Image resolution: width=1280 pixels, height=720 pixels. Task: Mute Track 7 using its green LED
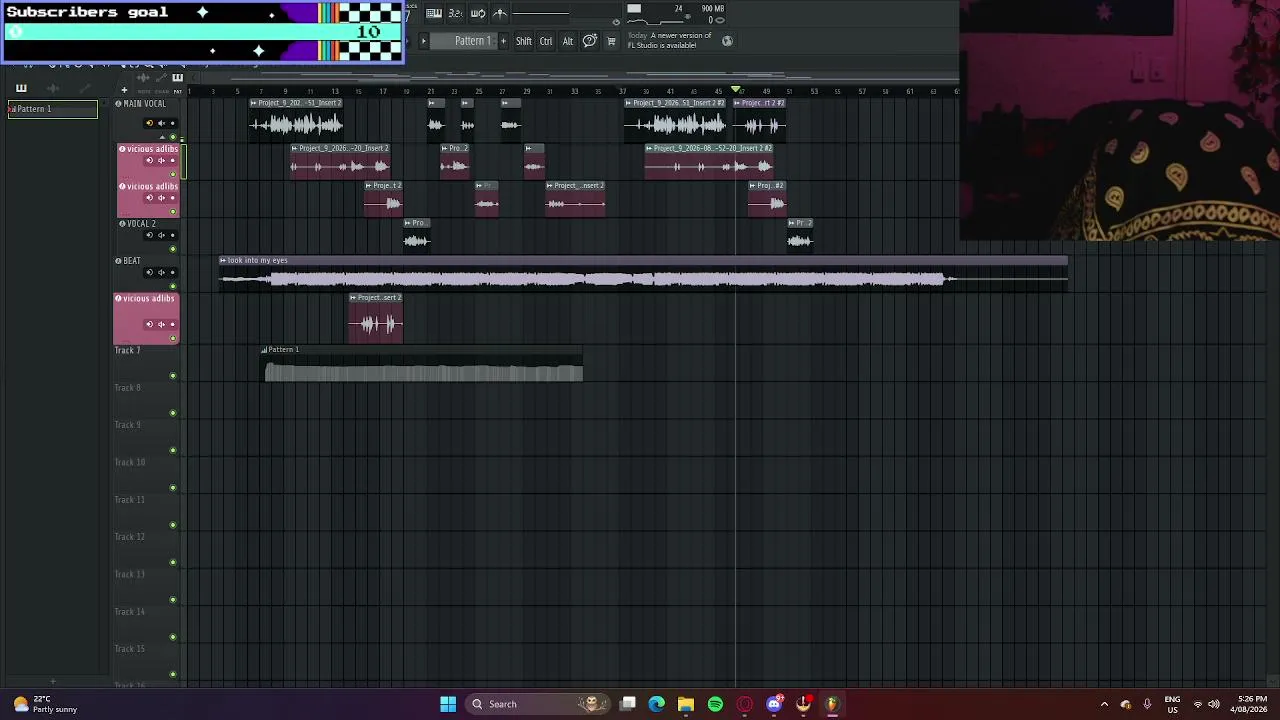[173, 376]
